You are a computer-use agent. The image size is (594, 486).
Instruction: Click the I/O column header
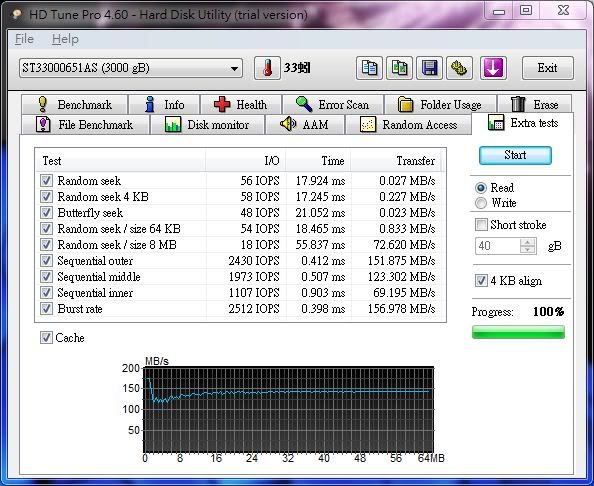point(246,161)
